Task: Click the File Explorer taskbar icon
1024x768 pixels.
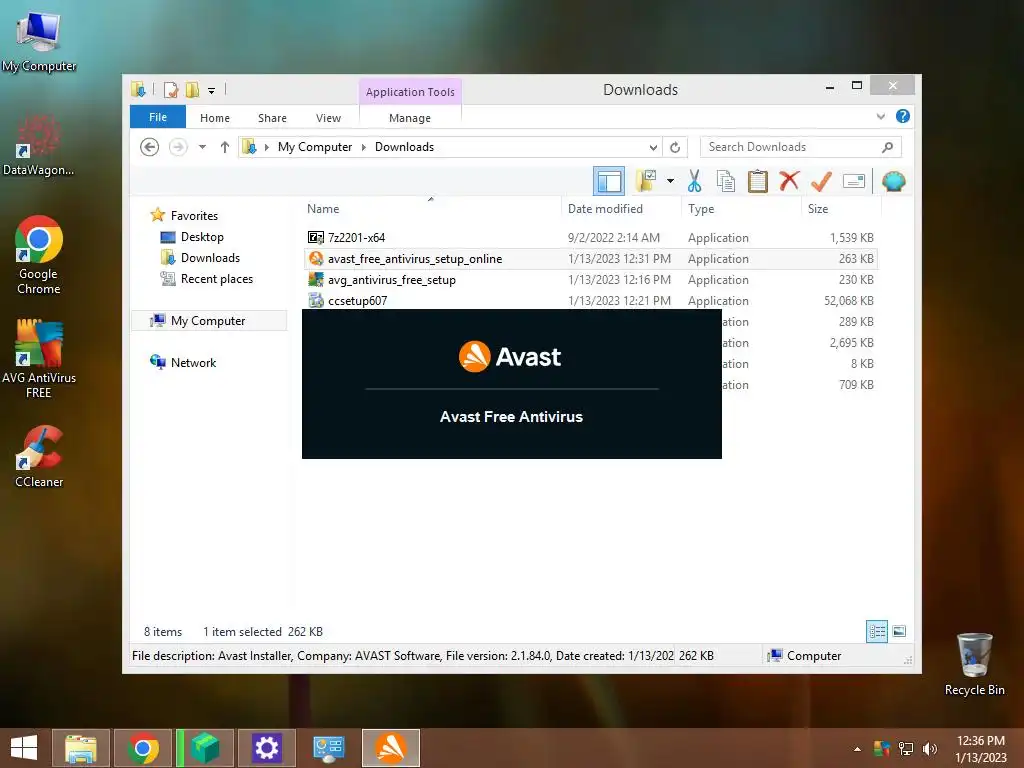Action: point(80,748)
